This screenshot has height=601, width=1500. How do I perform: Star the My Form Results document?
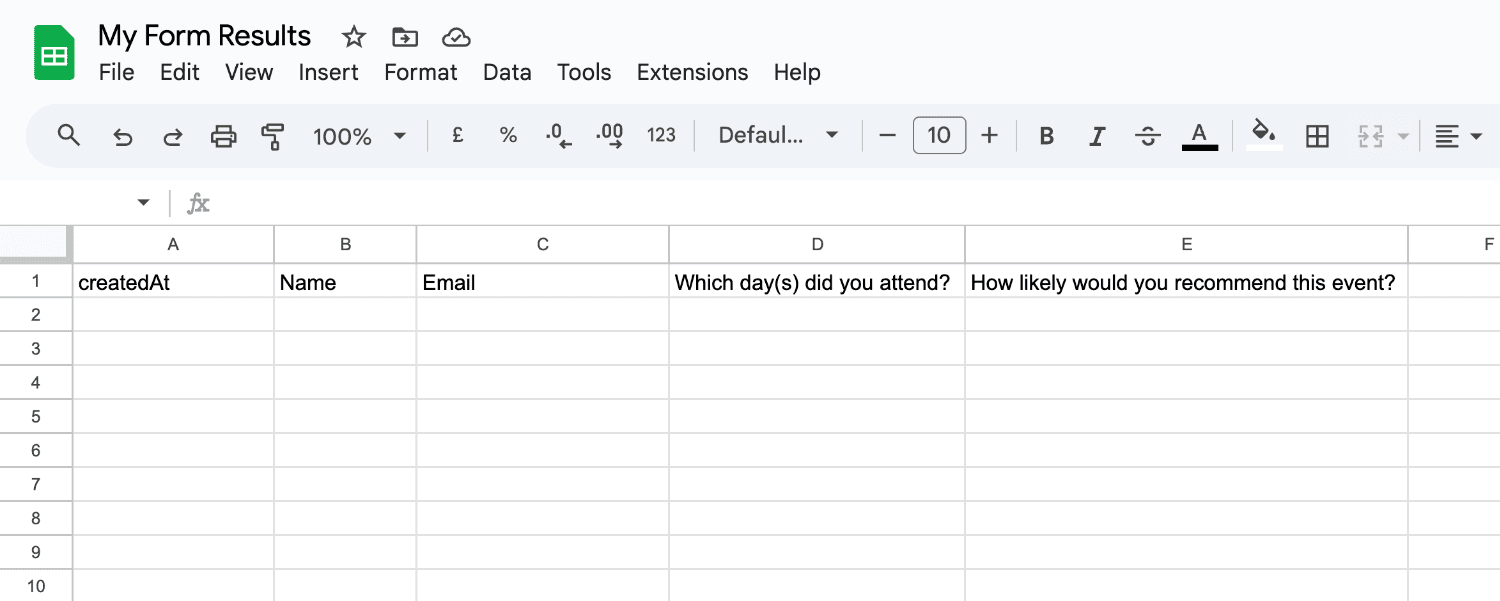click(354, 37)
